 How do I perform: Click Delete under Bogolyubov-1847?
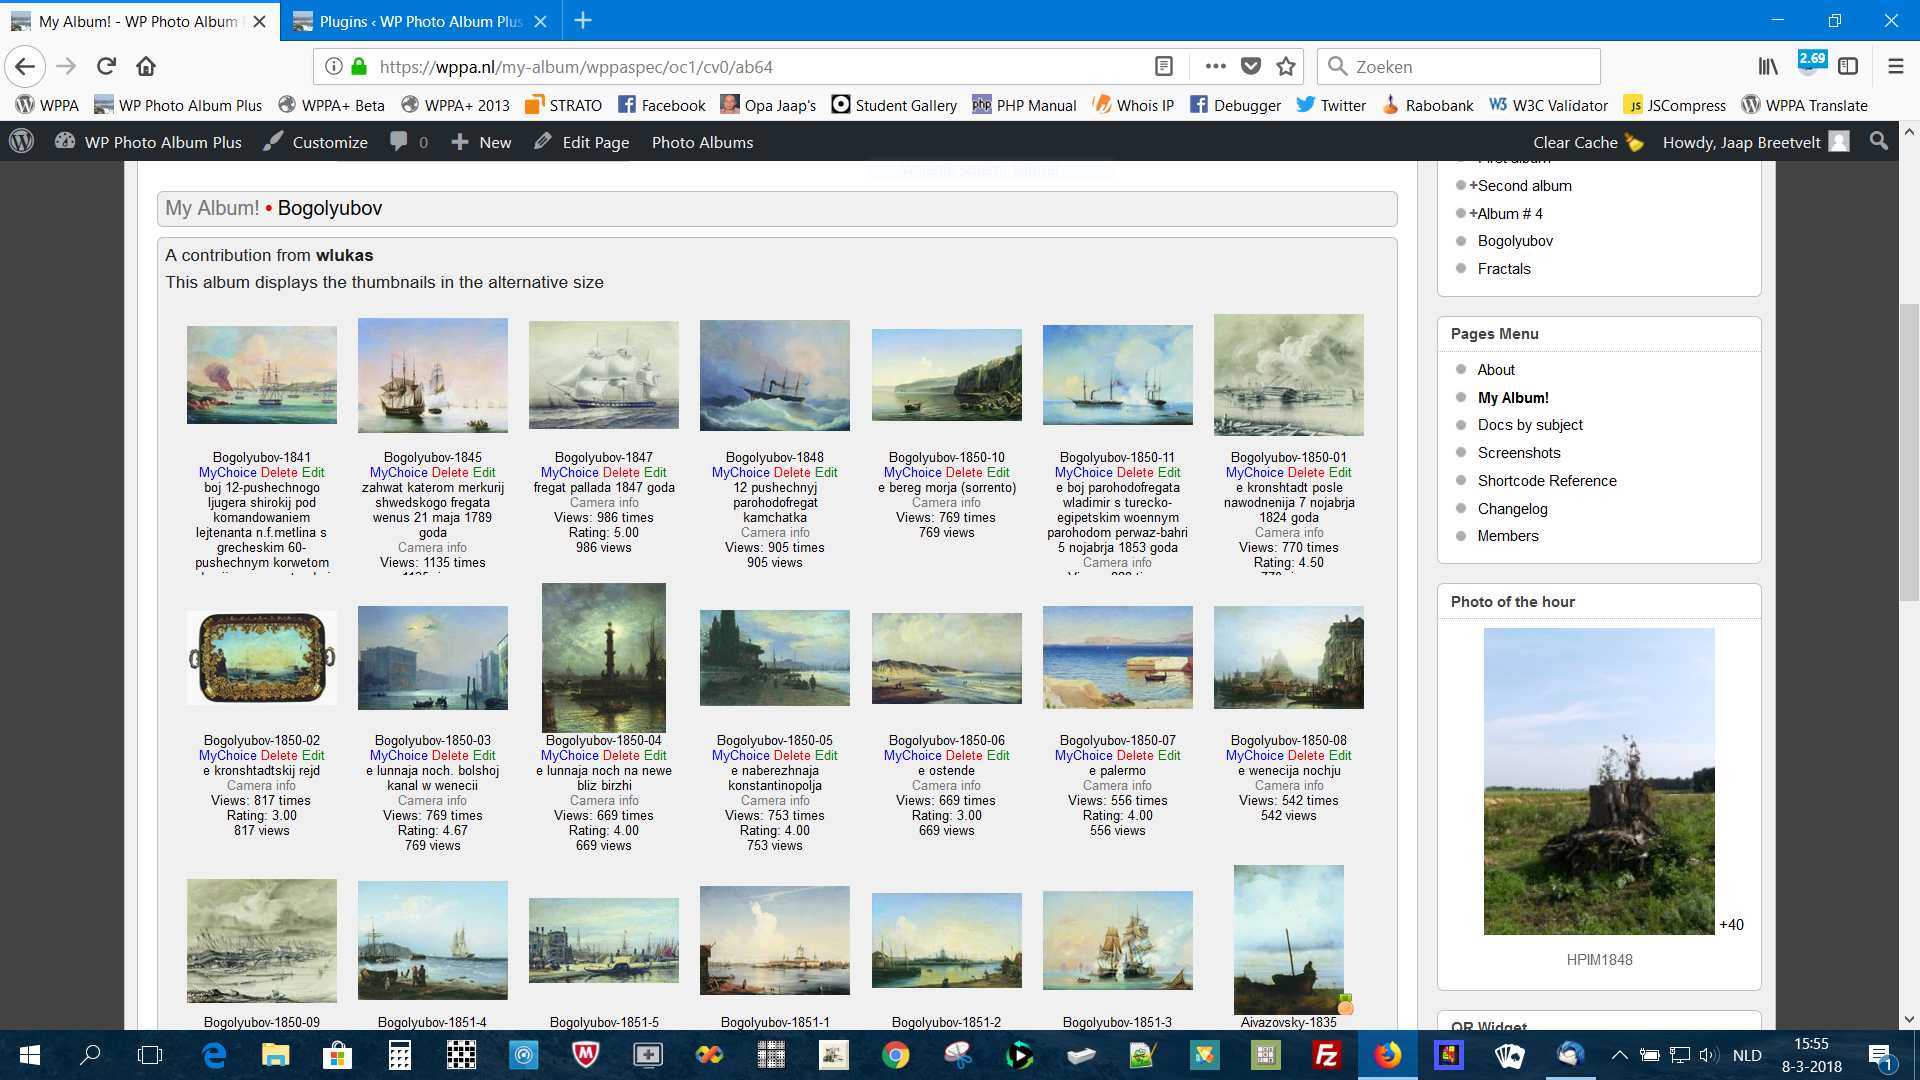pos(621,473)
